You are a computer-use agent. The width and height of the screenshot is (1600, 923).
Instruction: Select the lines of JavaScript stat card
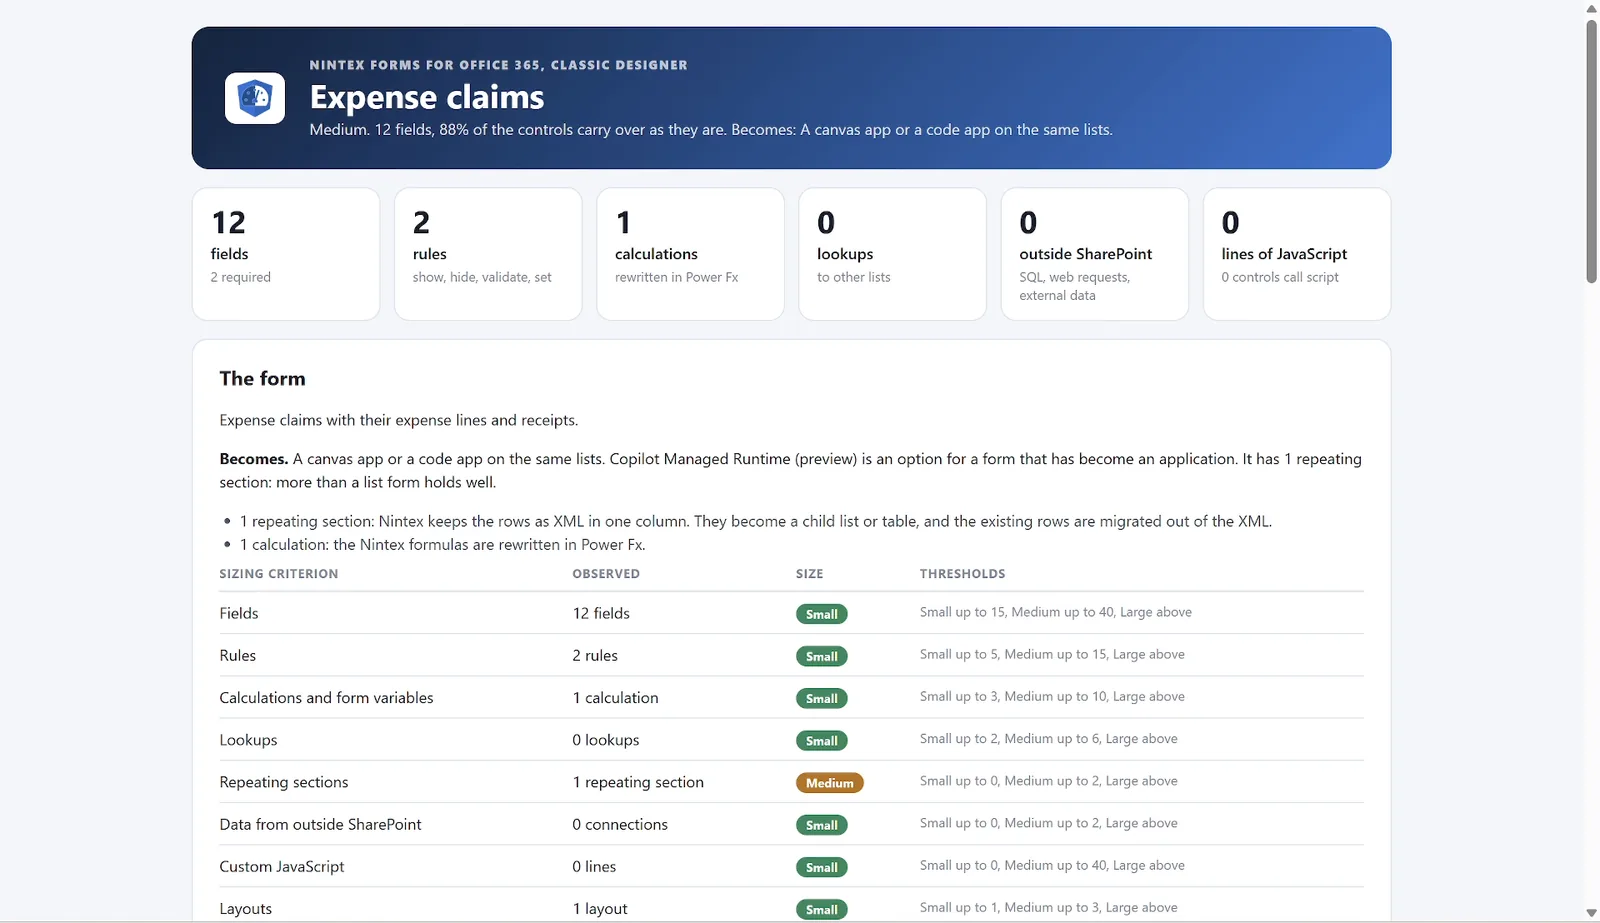tap(1297, 254)
